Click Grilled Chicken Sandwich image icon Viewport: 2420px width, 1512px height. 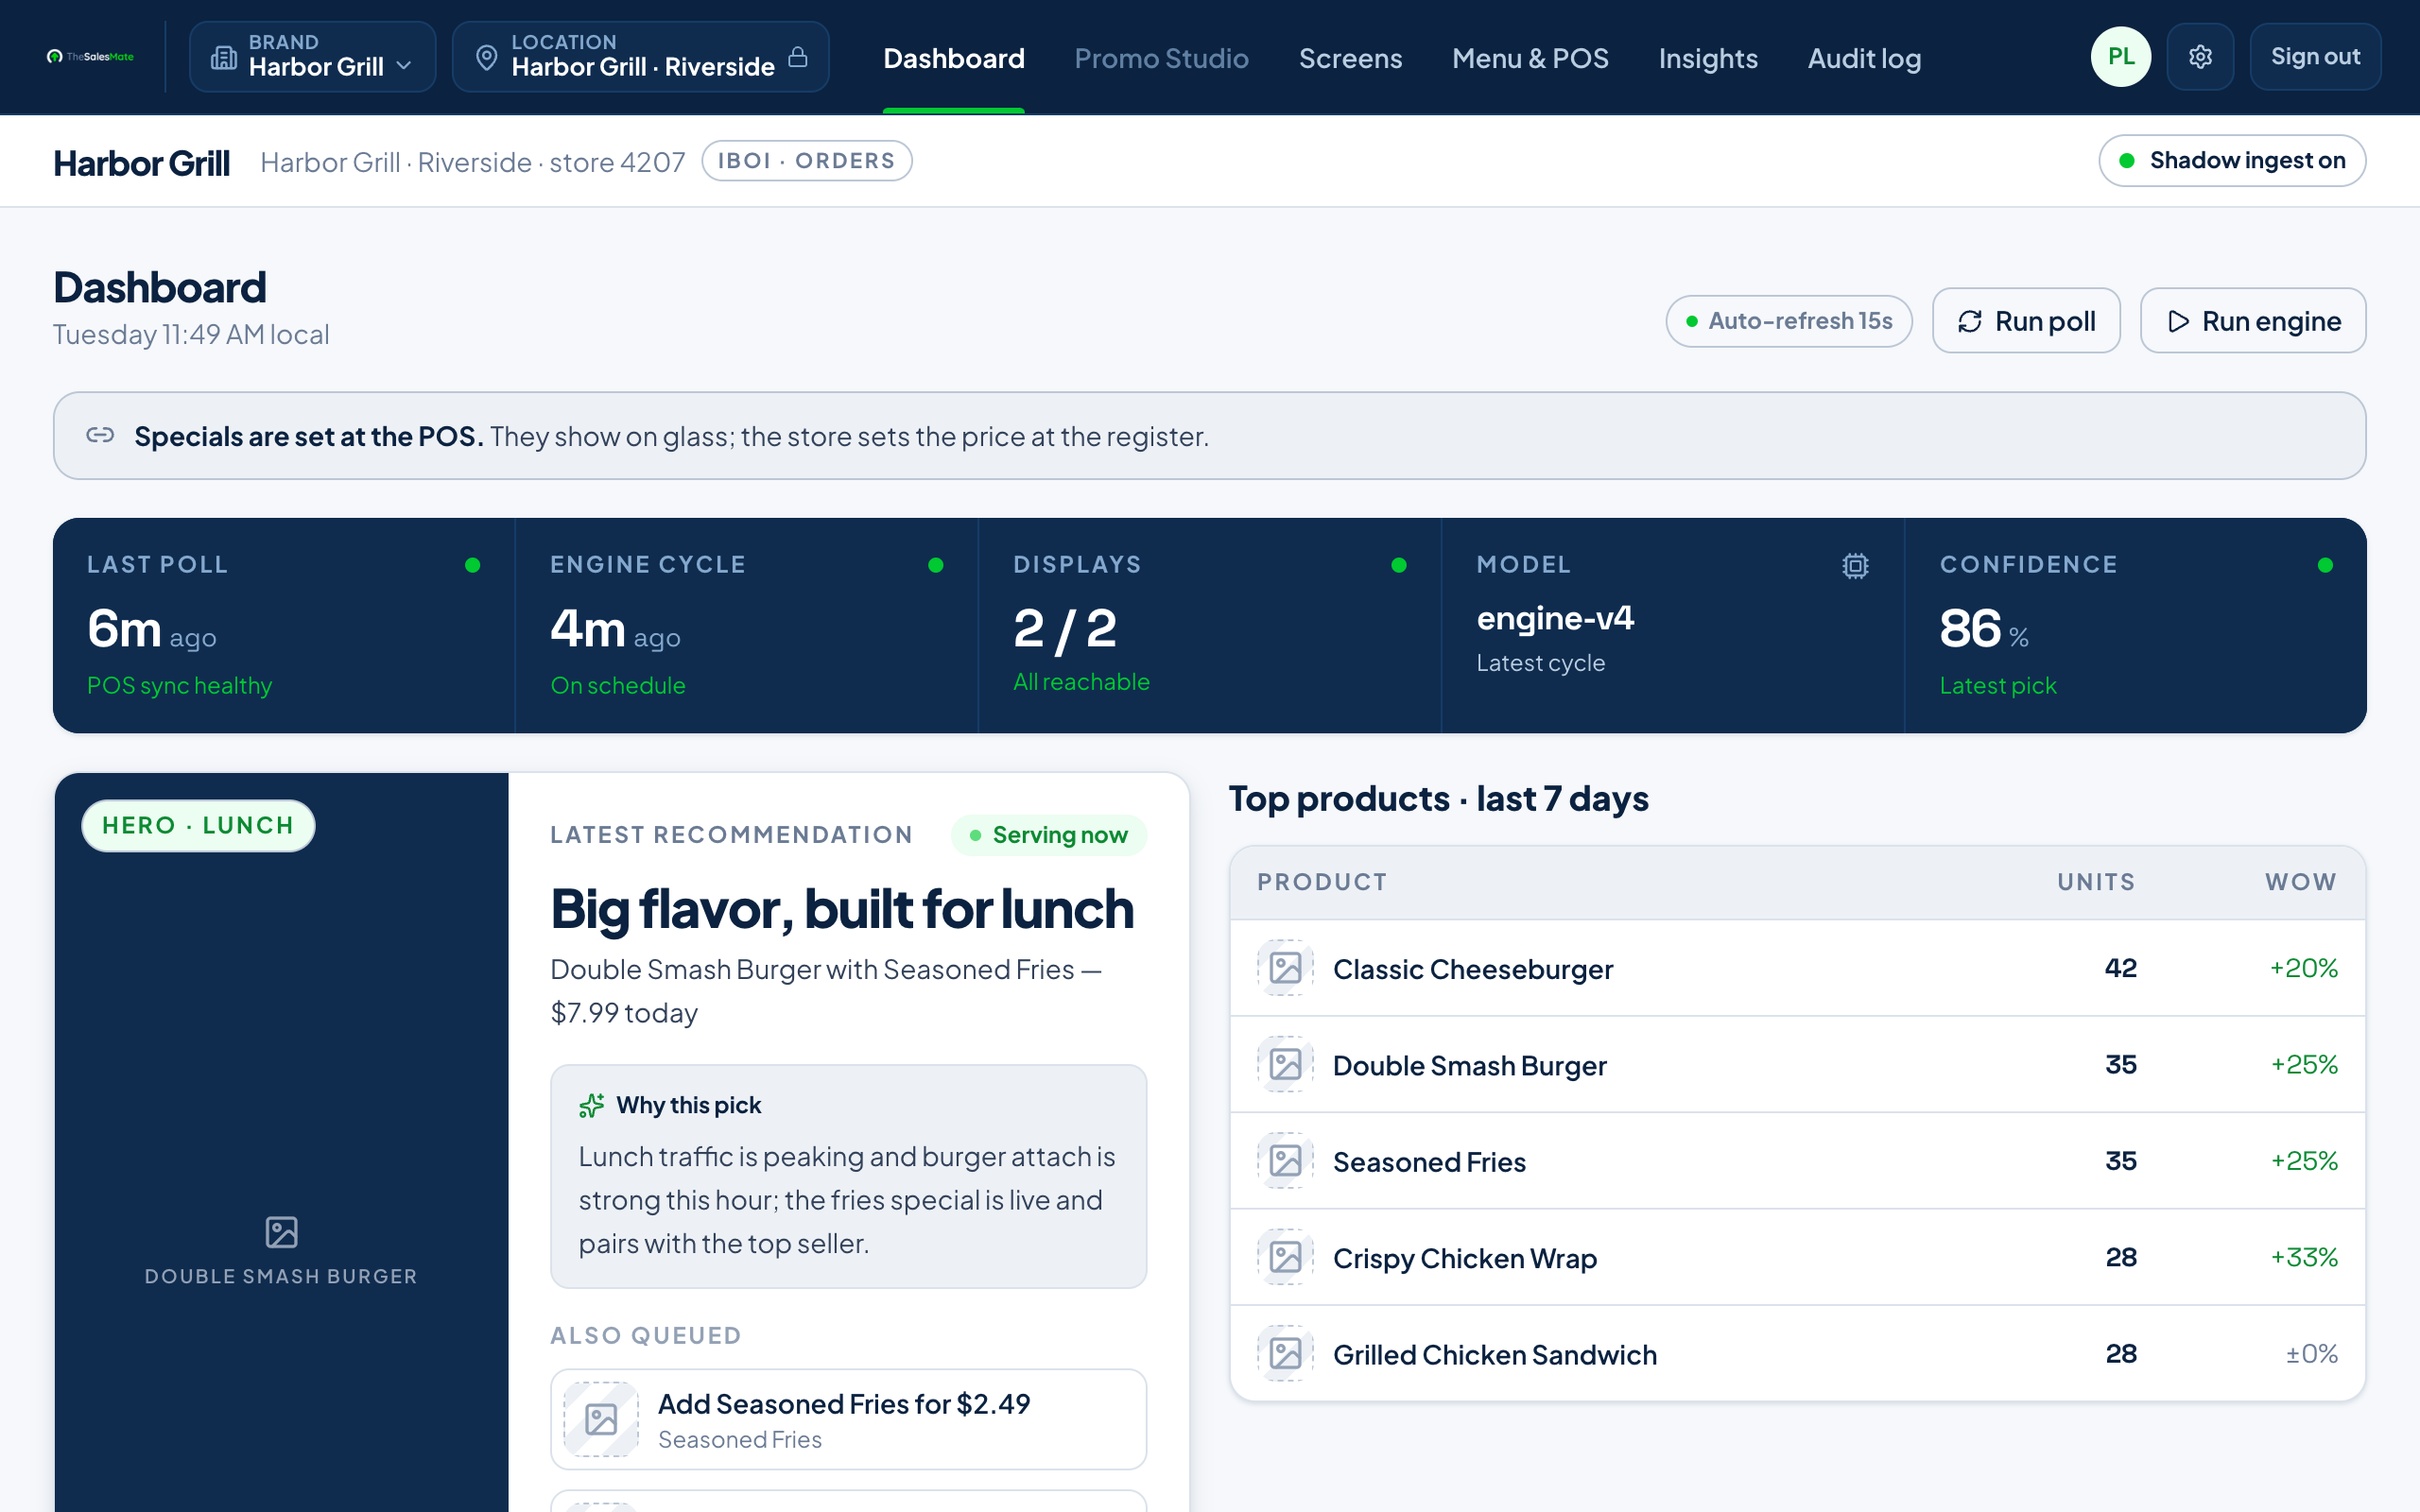tap(1285, 1354)
